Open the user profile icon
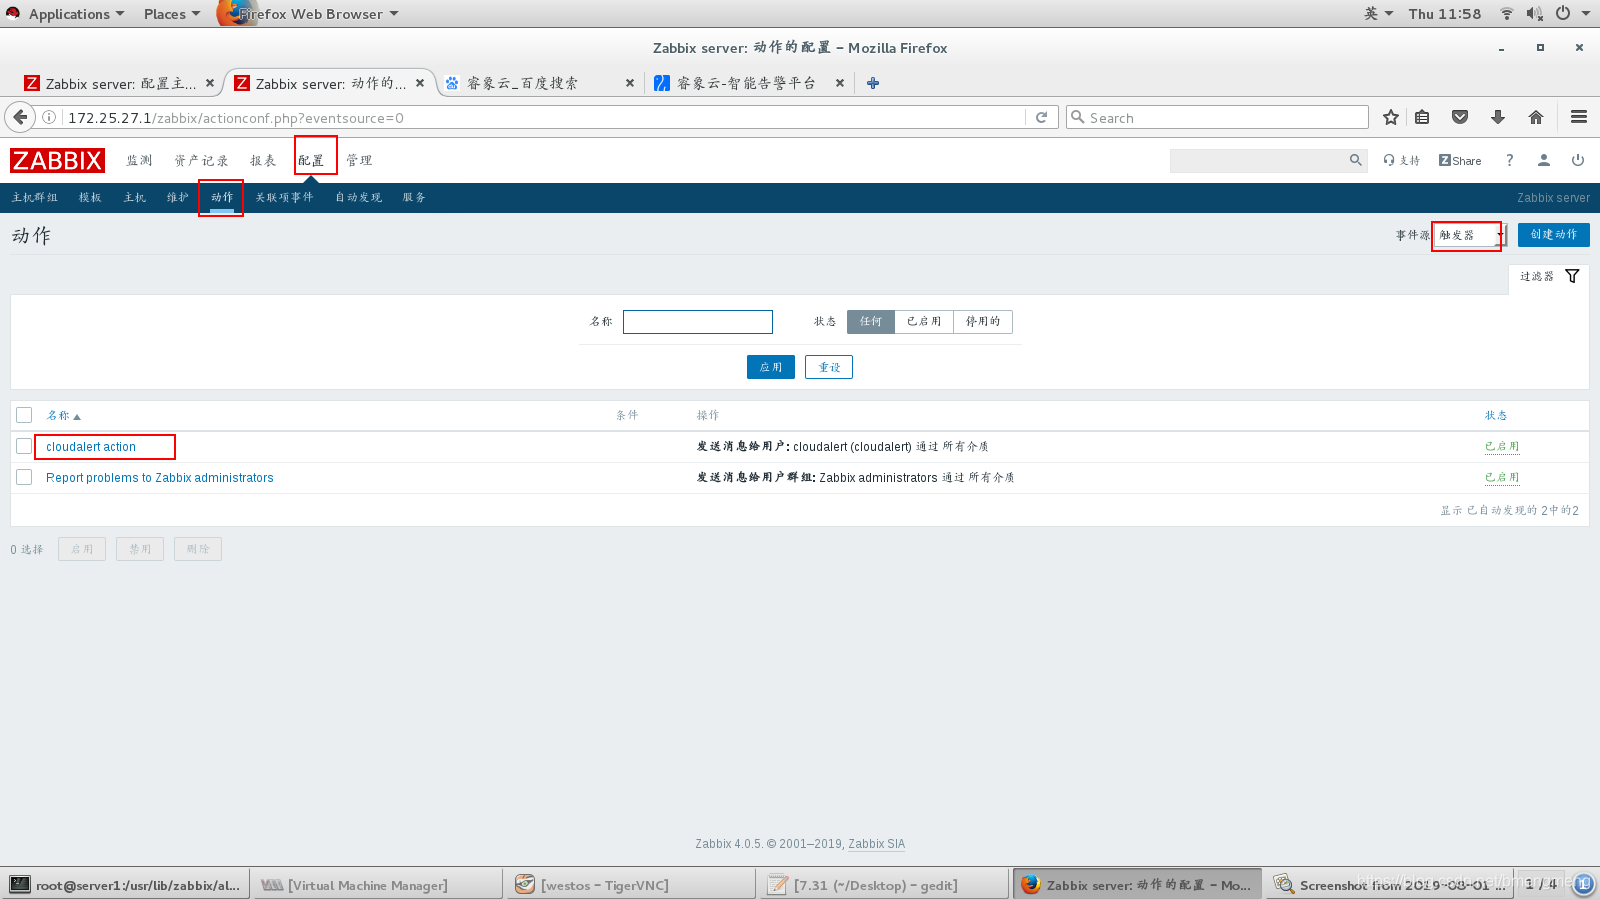Viewport: 1600px width, 900px height. [1544, 160]
